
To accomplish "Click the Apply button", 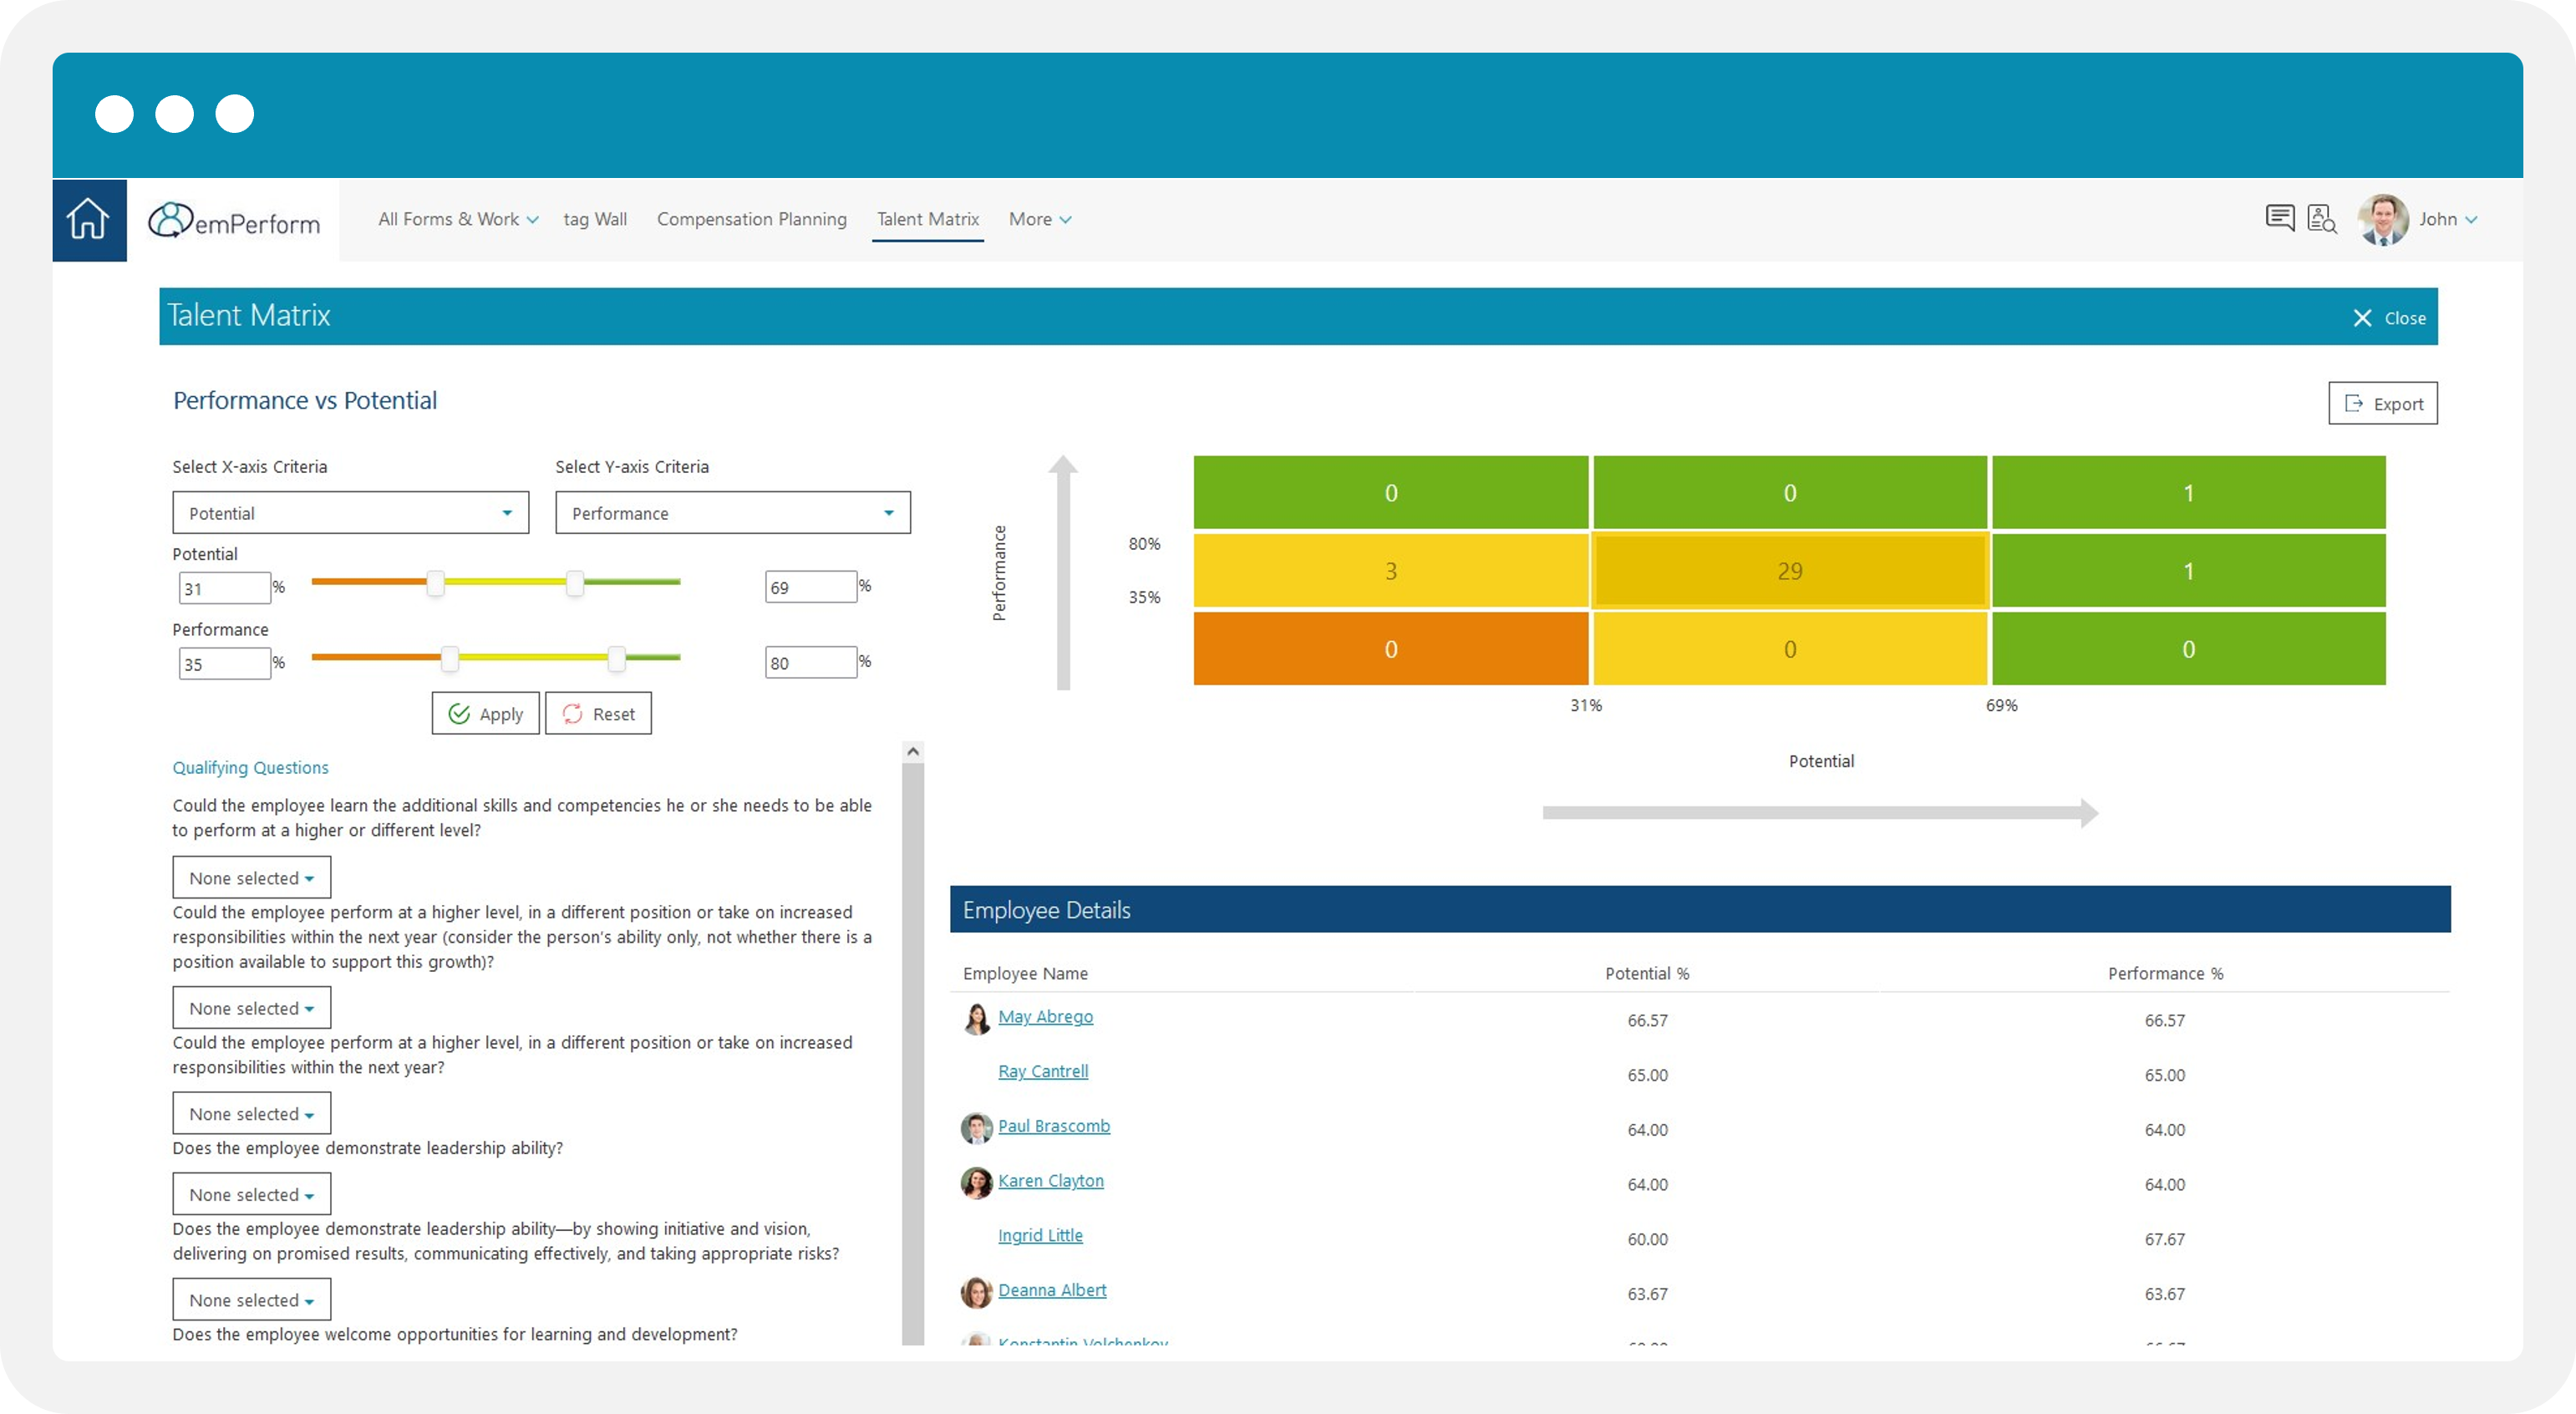I will (486, 714).
